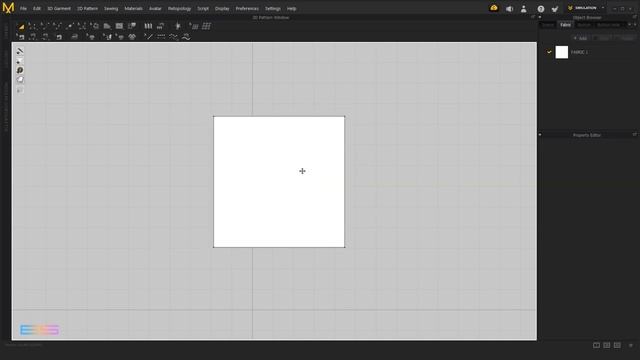The width and height of the screenshot is (640, 360).
Task: Open the yellow cloud icon in title bar
Action: (x=494, y=8)
